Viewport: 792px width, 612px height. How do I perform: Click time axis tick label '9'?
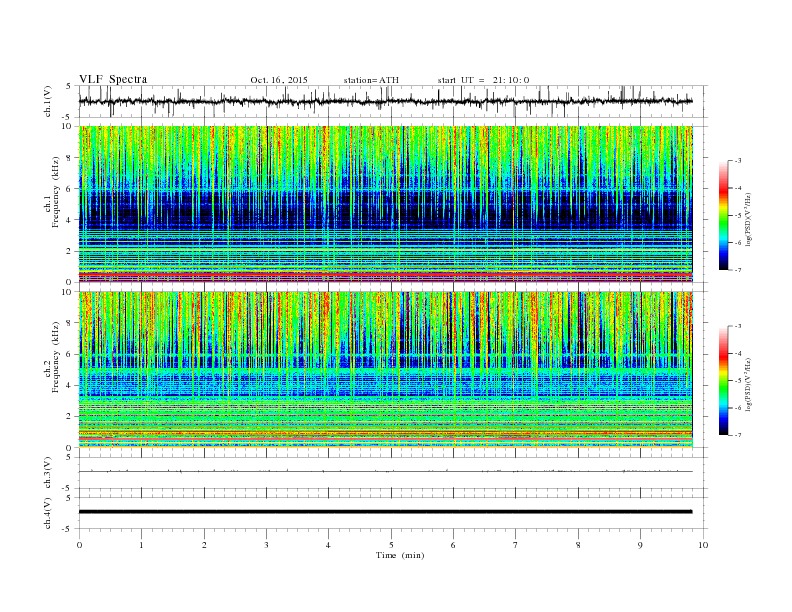(x=640, y=545)
